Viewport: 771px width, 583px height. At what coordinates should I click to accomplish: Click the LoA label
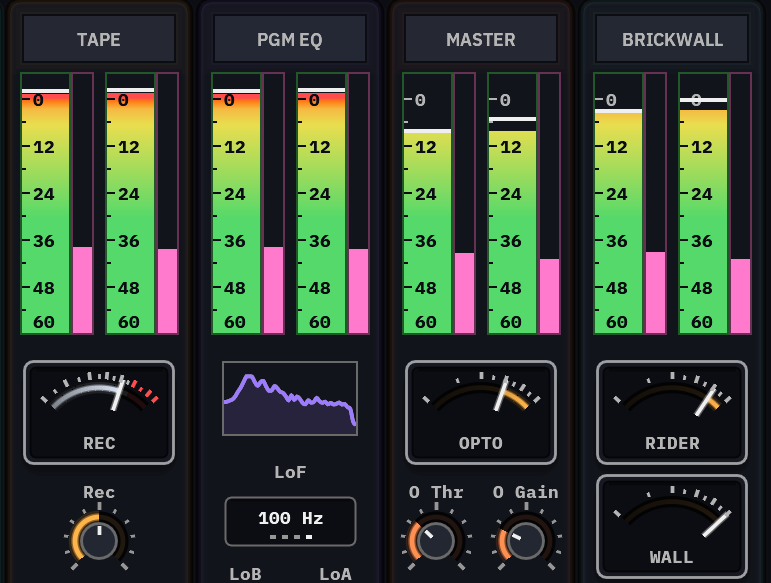click(x=335, y=574)
